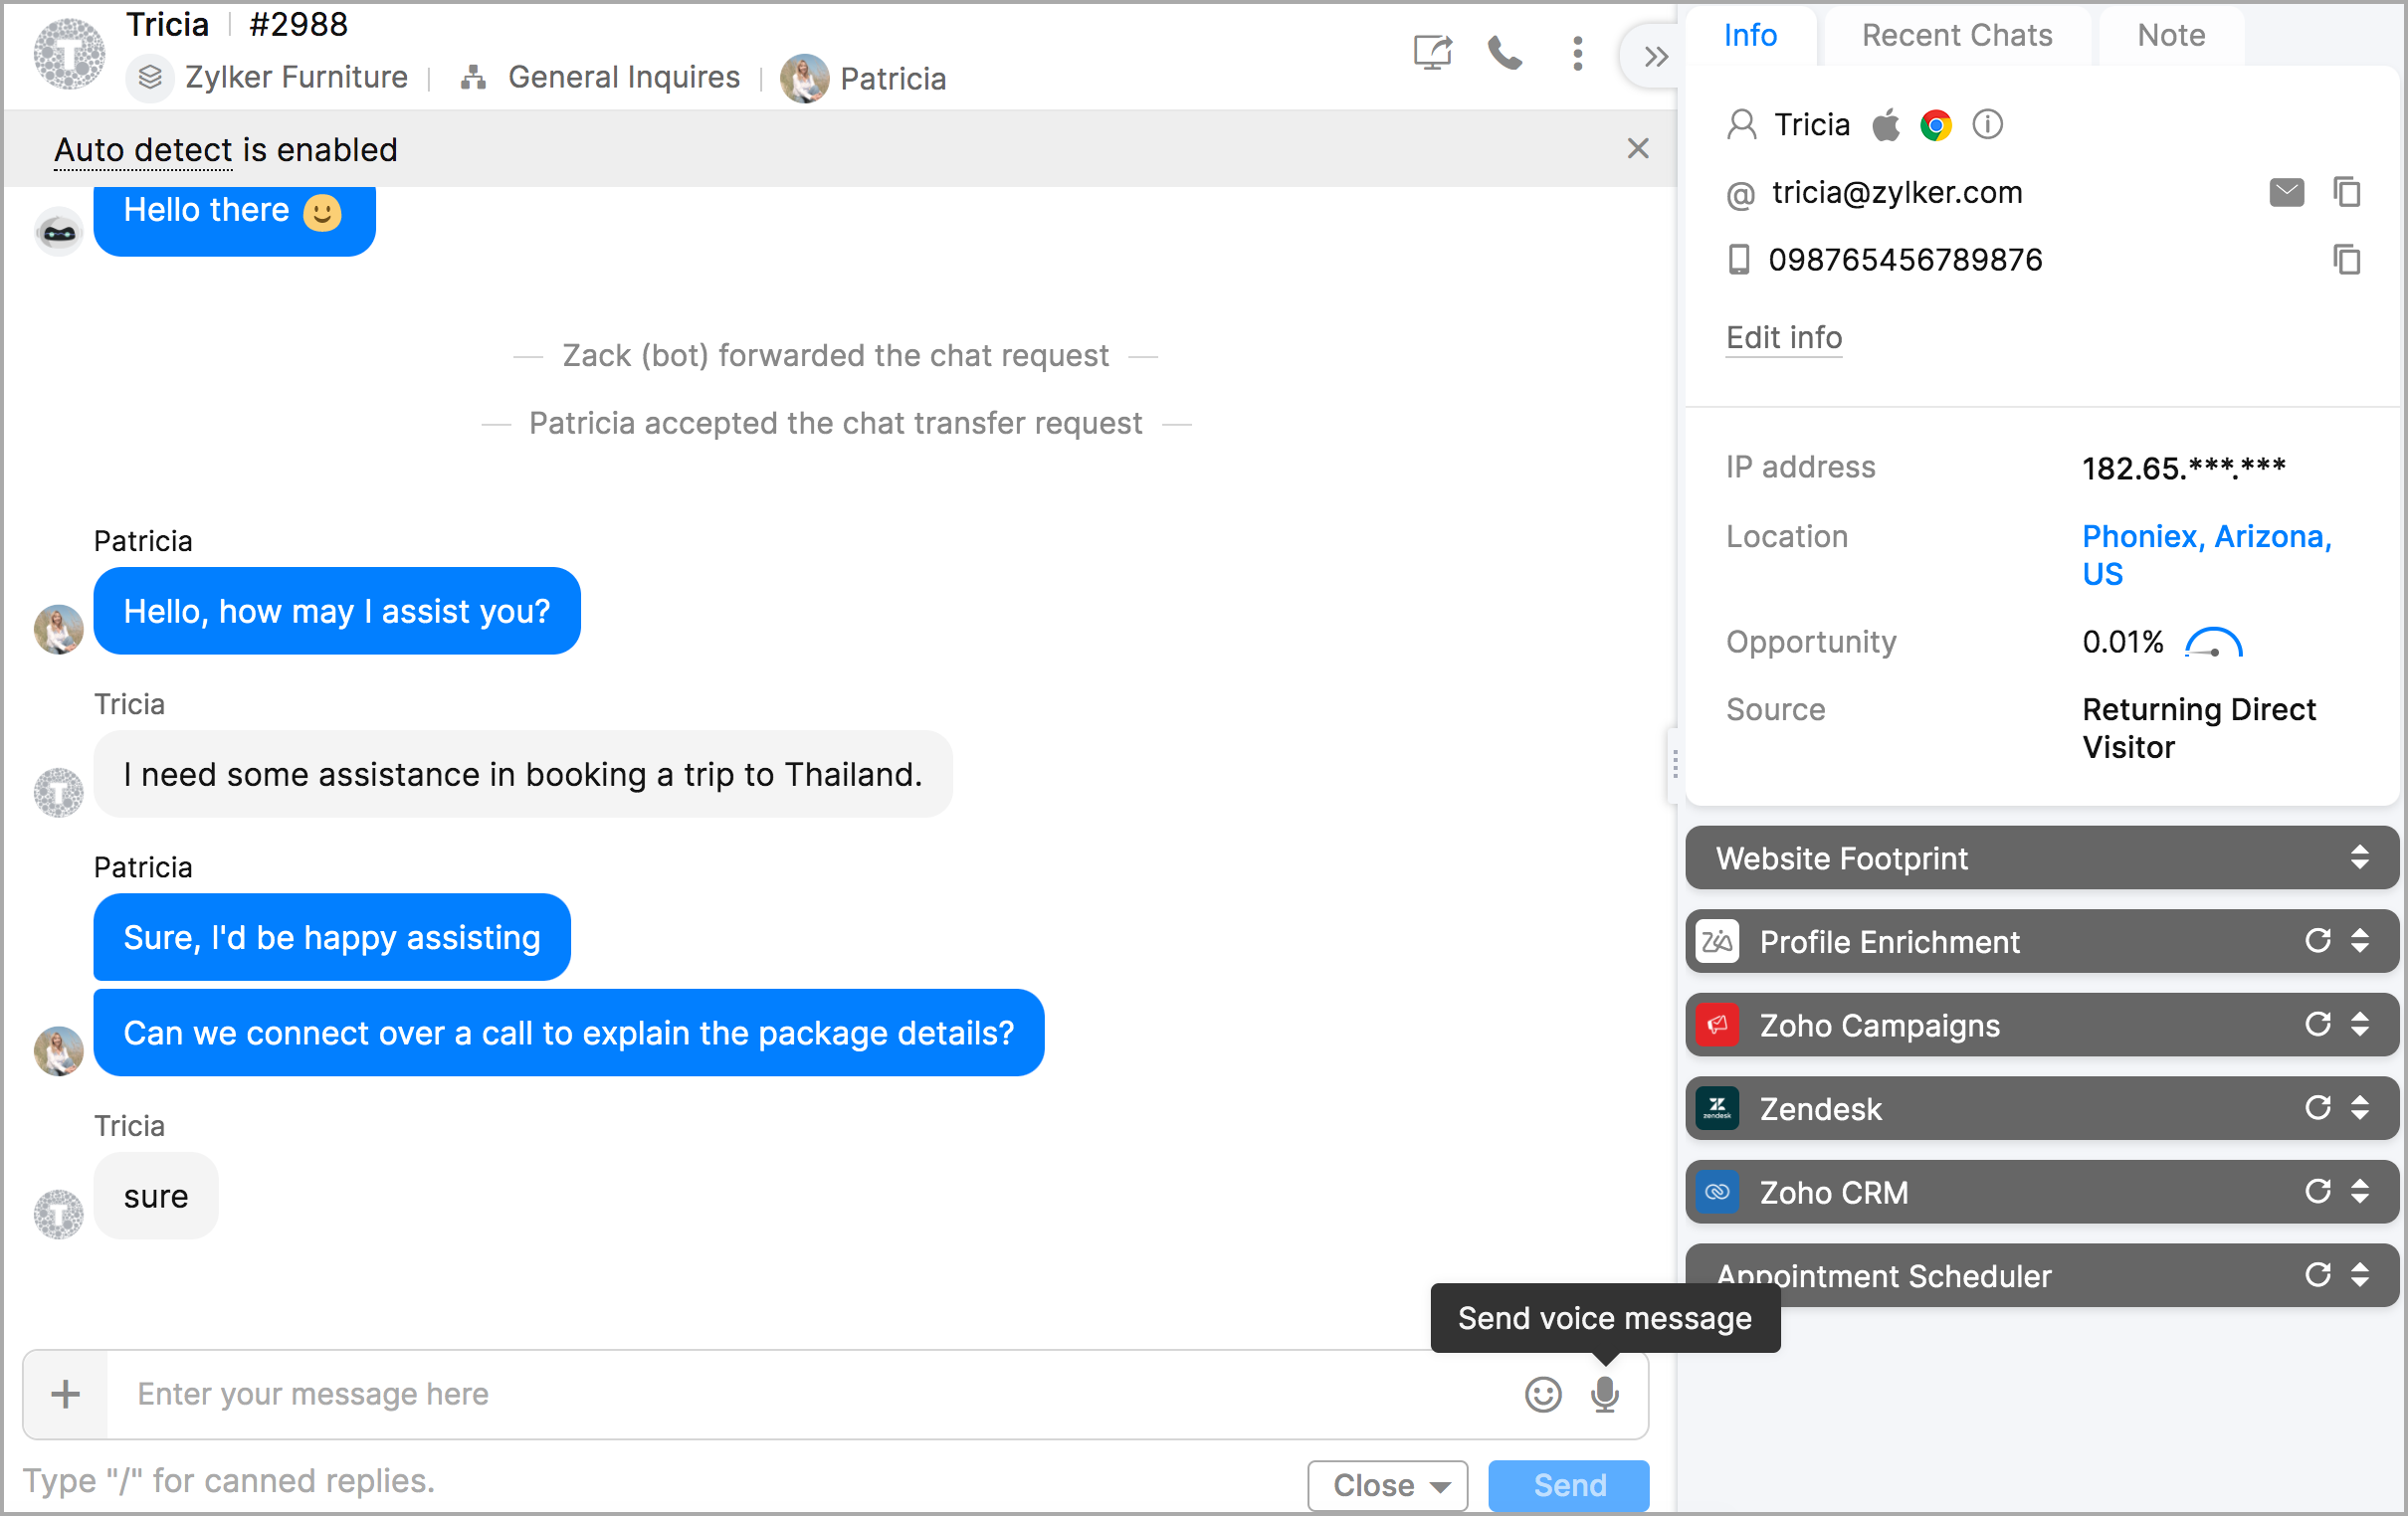
Task: Click the Edit info link
Action: [1783, 338]
